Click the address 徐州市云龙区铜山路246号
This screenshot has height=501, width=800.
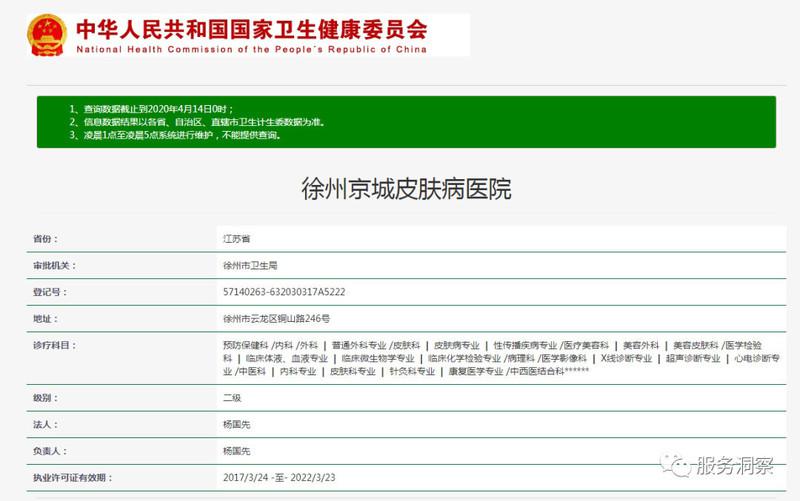pyautogui.click(x=275, y=318)
